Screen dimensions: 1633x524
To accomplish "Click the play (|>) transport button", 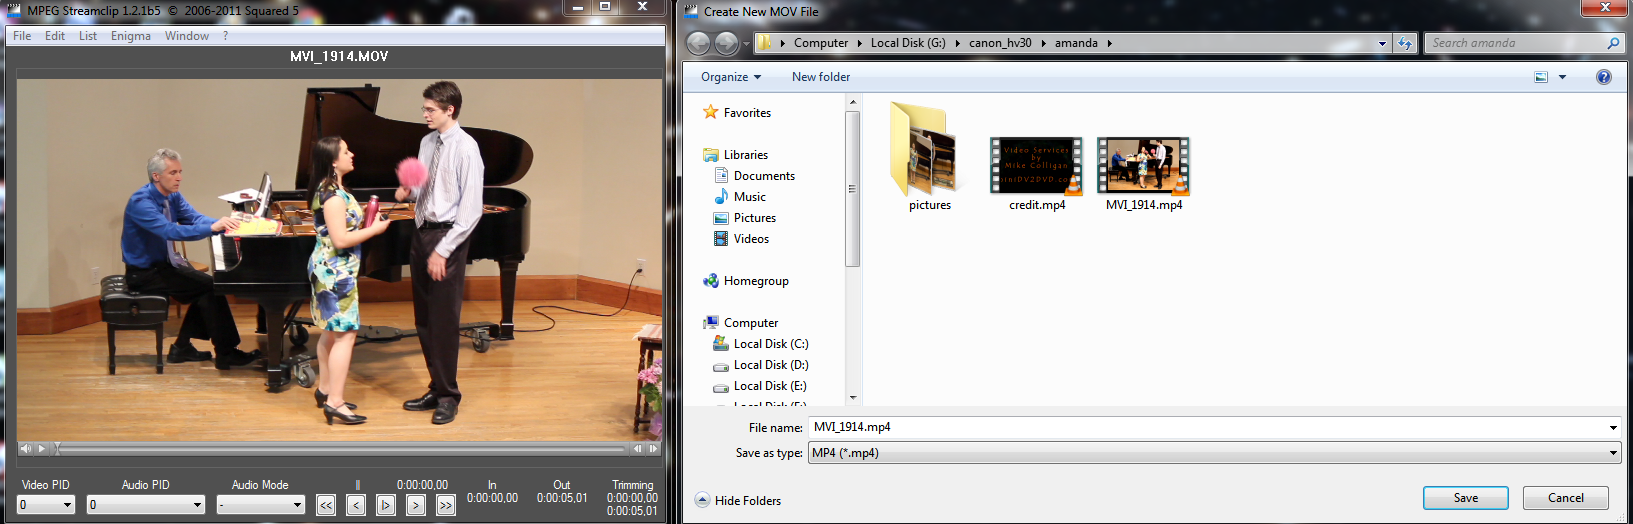I will (x=386, y=505).
